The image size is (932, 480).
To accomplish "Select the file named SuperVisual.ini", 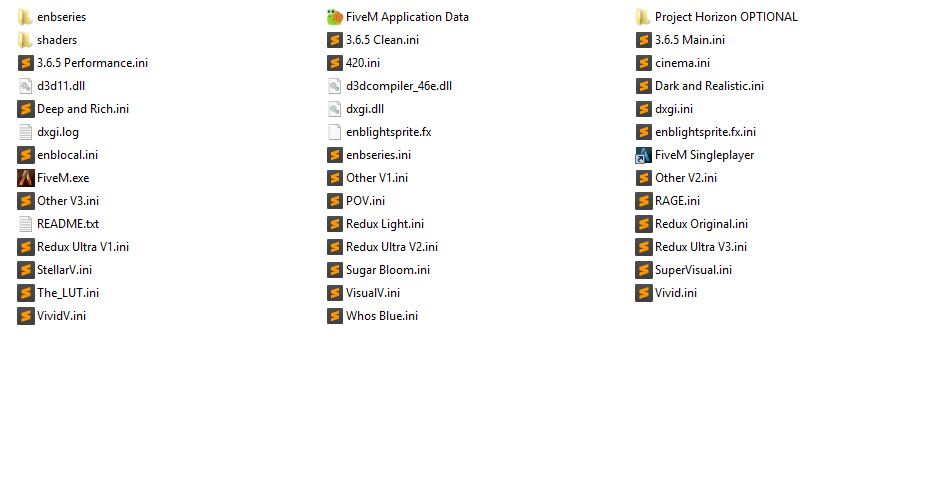I will coord(684,270).
